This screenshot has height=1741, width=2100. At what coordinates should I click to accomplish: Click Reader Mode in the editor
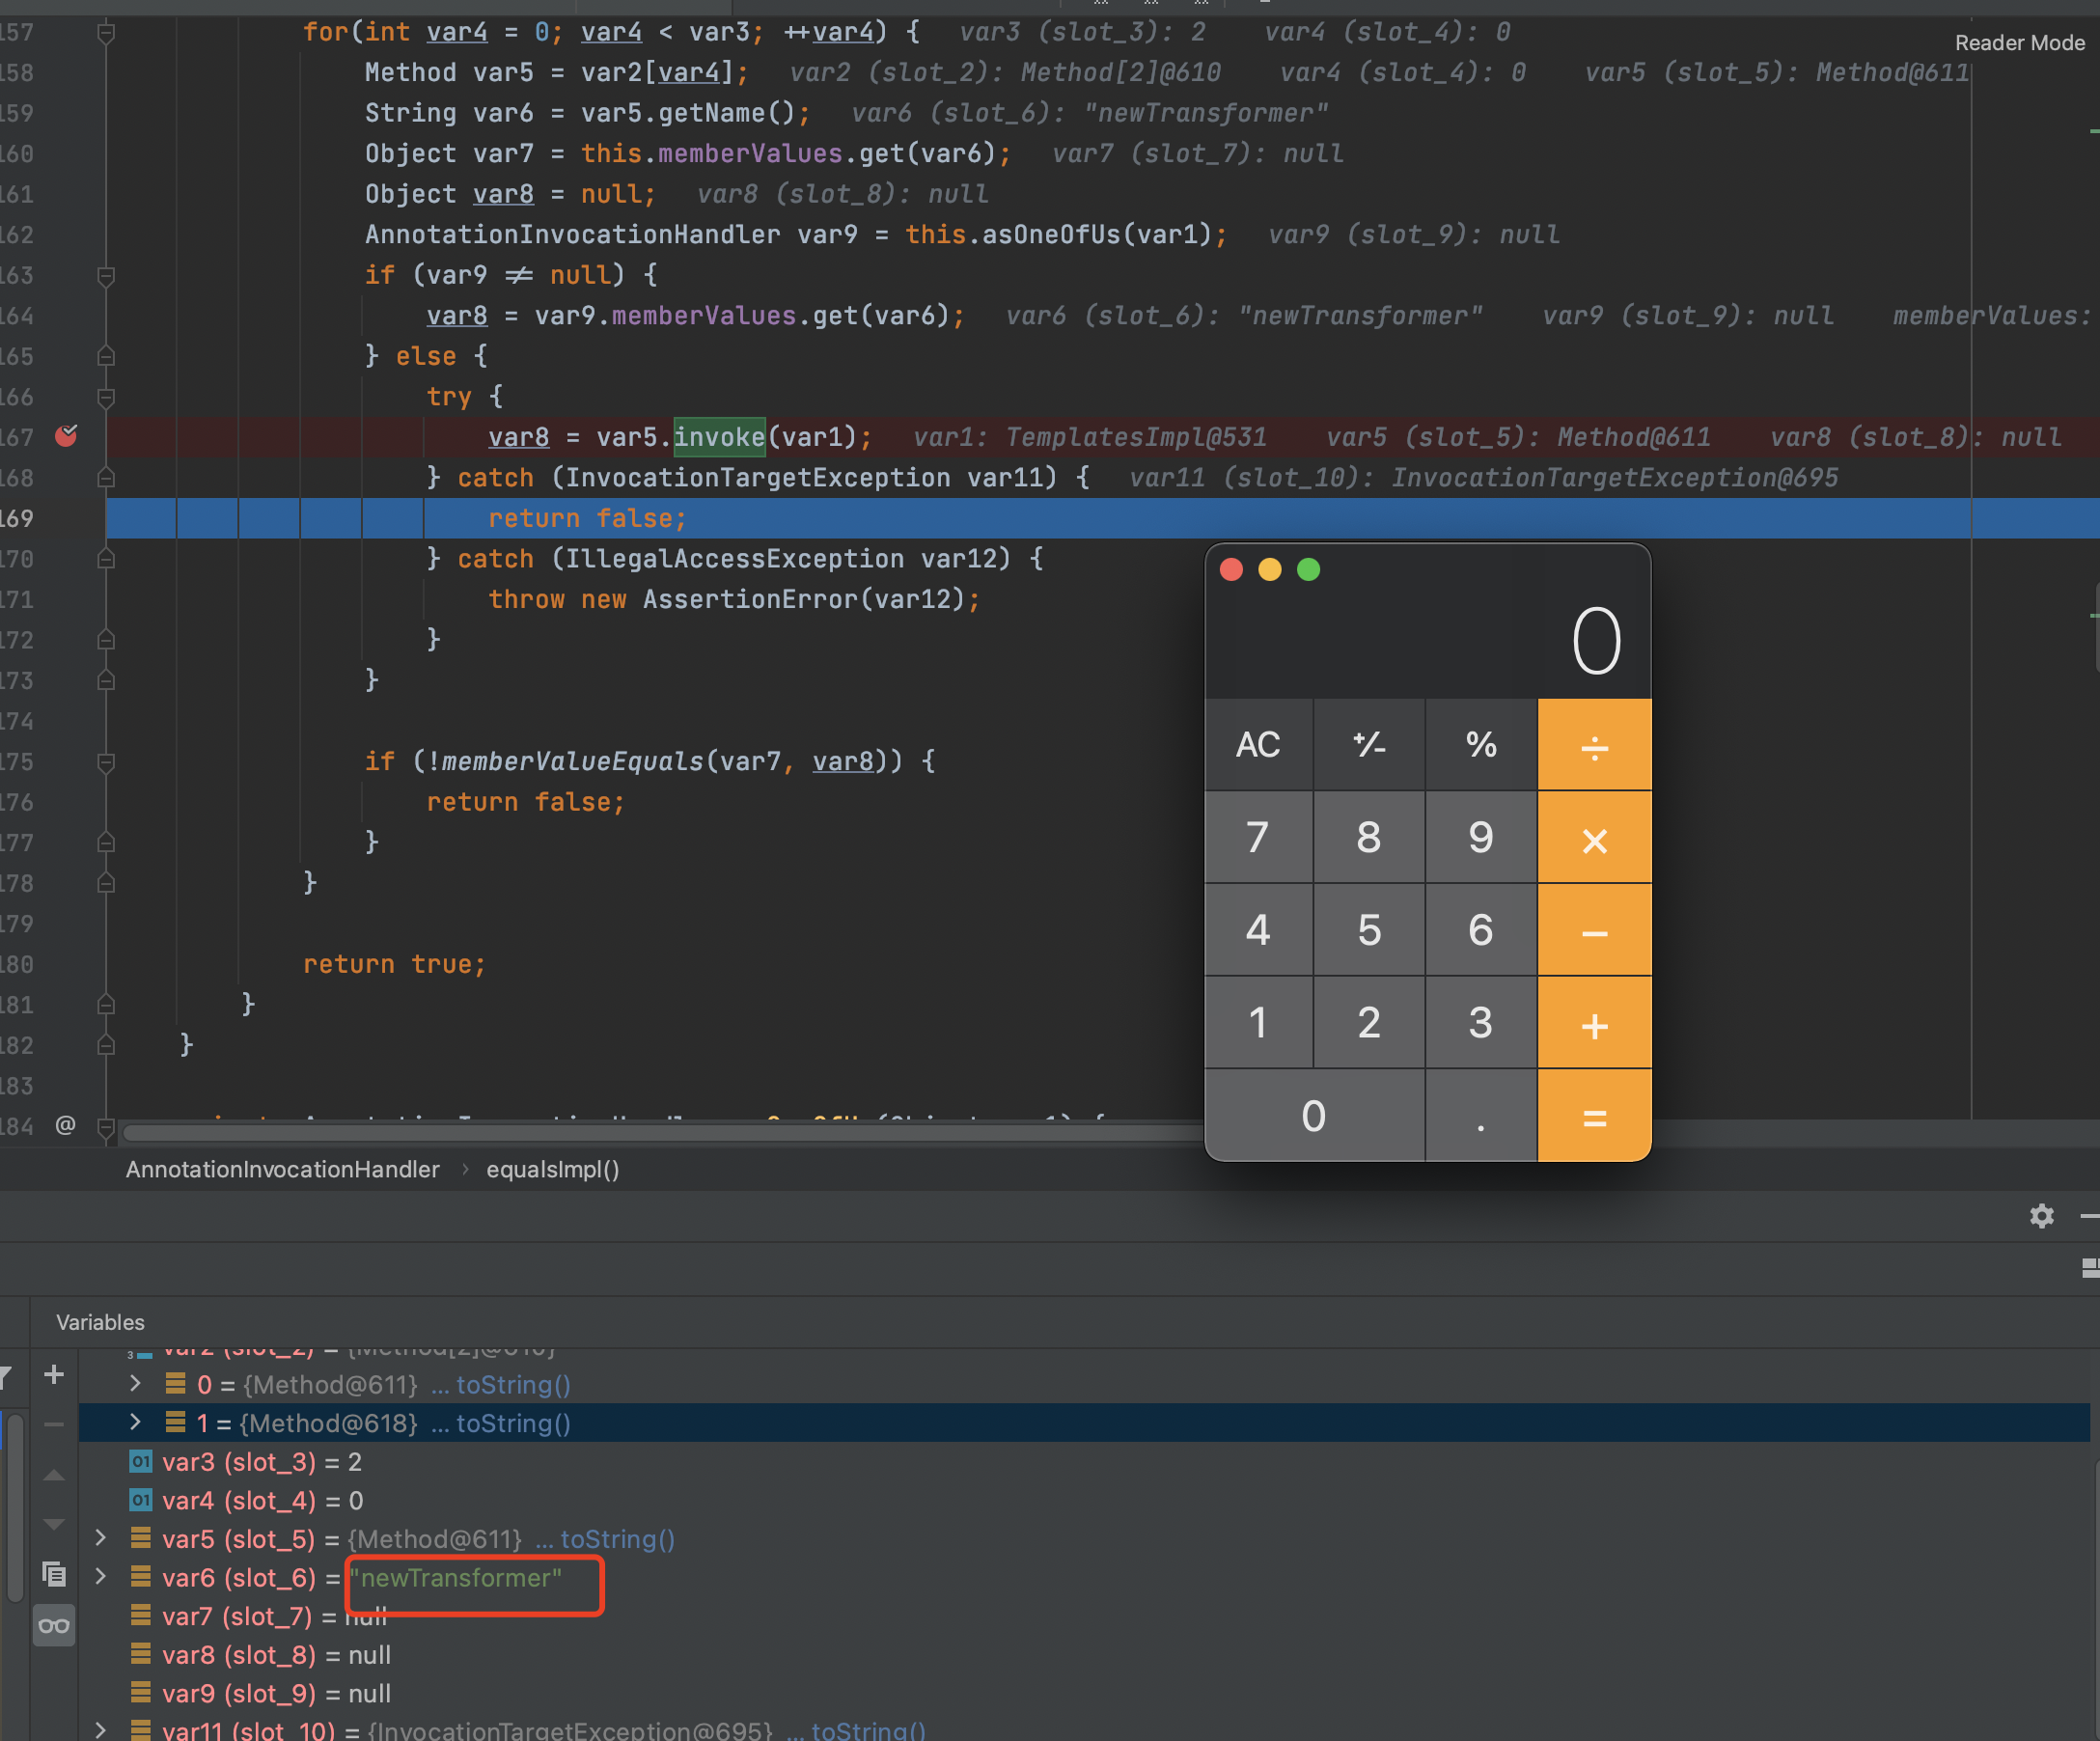[2019, 43]
